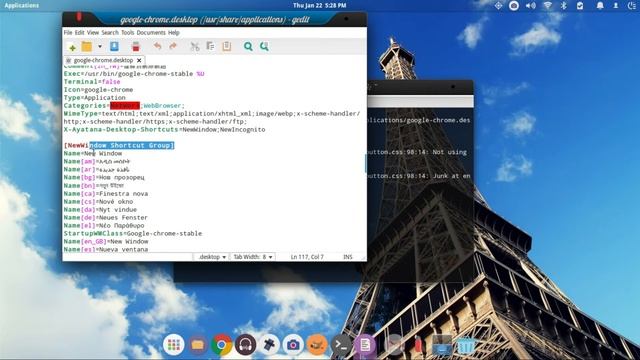The image size is (640, 360).
Task: Open the notifications bell indicator
Action: click(600, 5)
